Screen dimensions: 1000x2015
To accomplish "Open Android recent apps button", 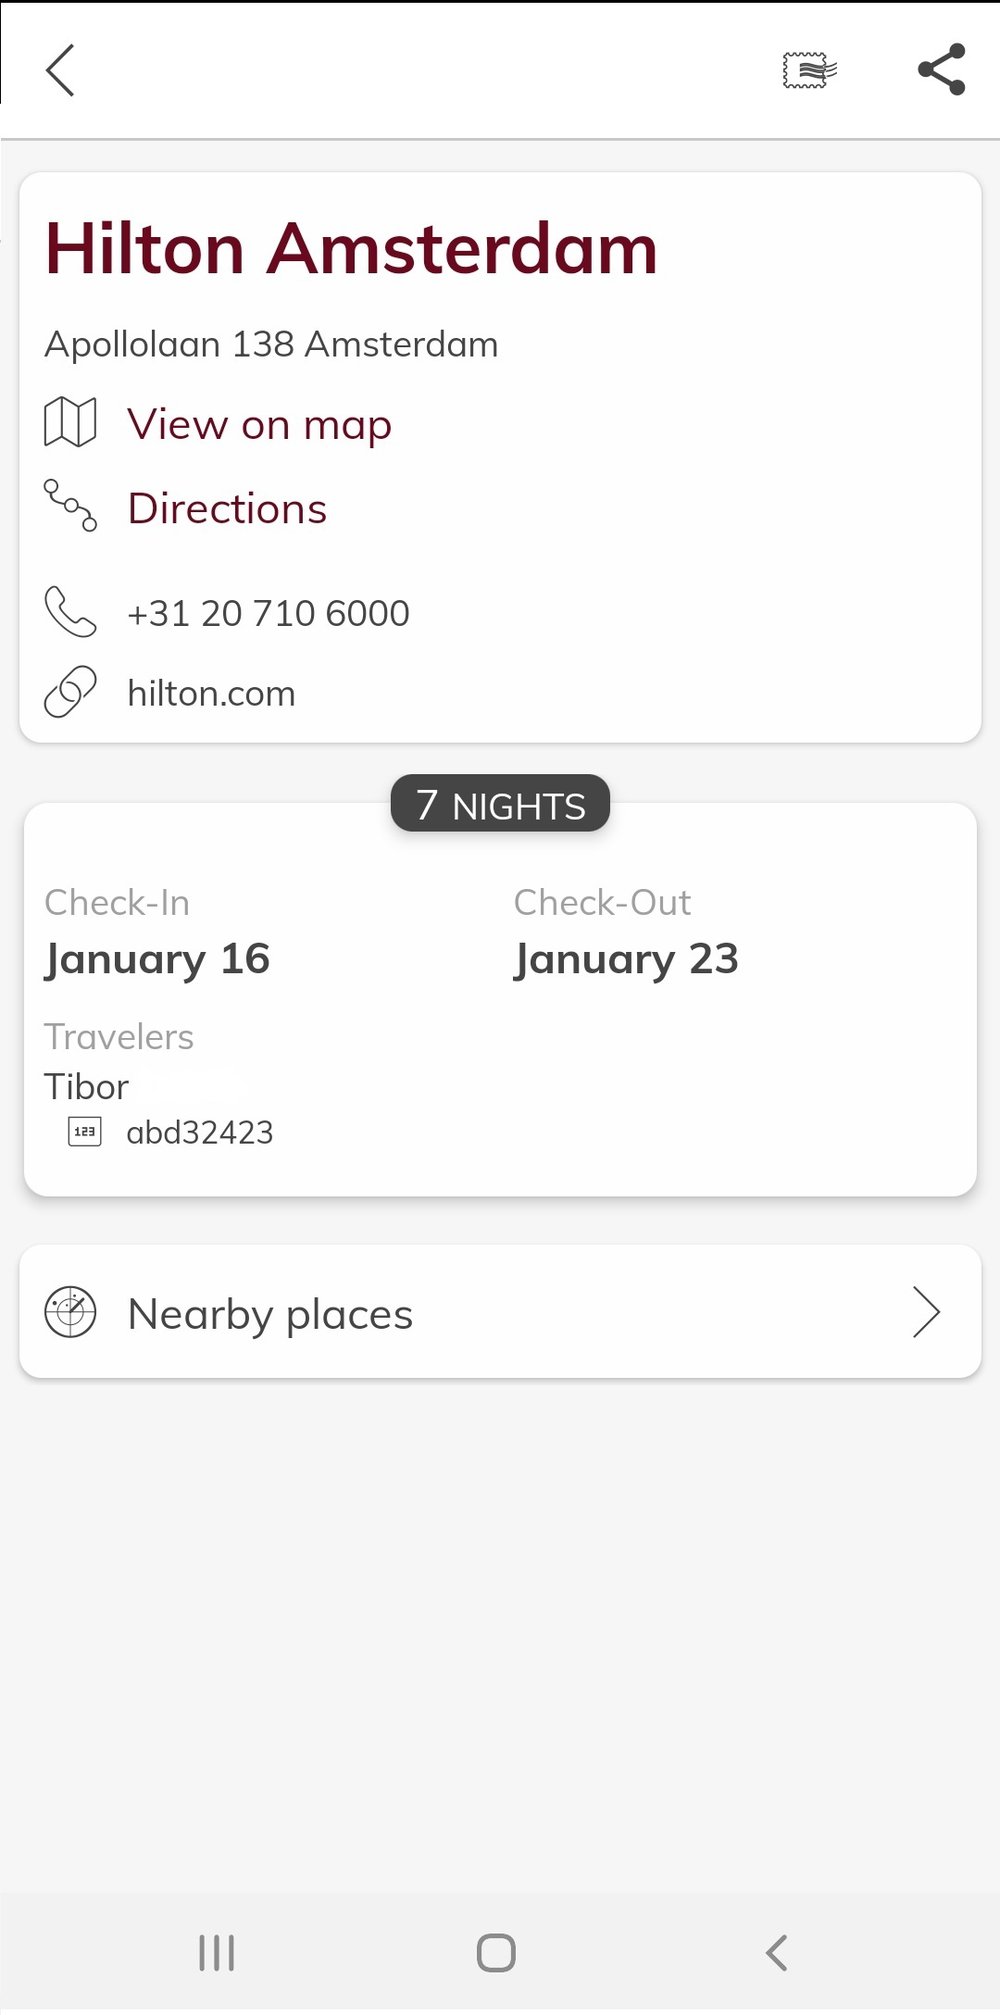I will pyautogui.click(x=216, y=1952).
